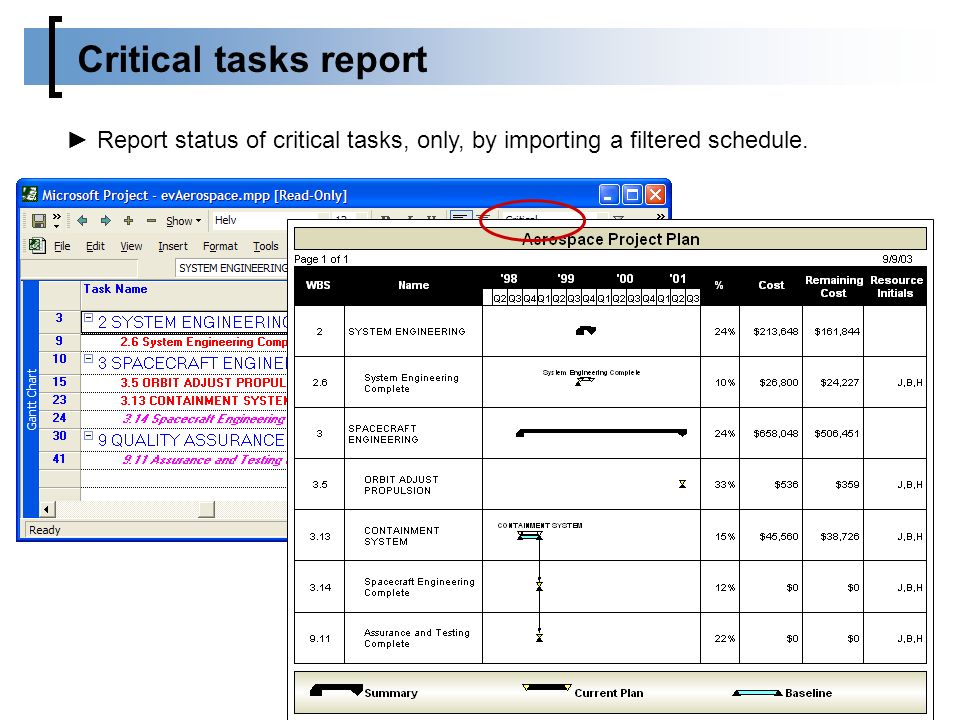Open the Edit menu
Image resolution: width=960 pixels, height=720 pixels.
coord(95,246)
